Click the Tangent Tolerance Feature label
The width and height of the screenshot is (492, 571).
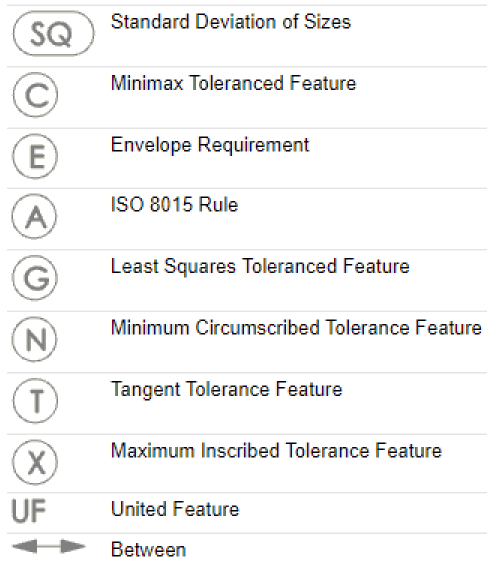(x=227, y=389)
